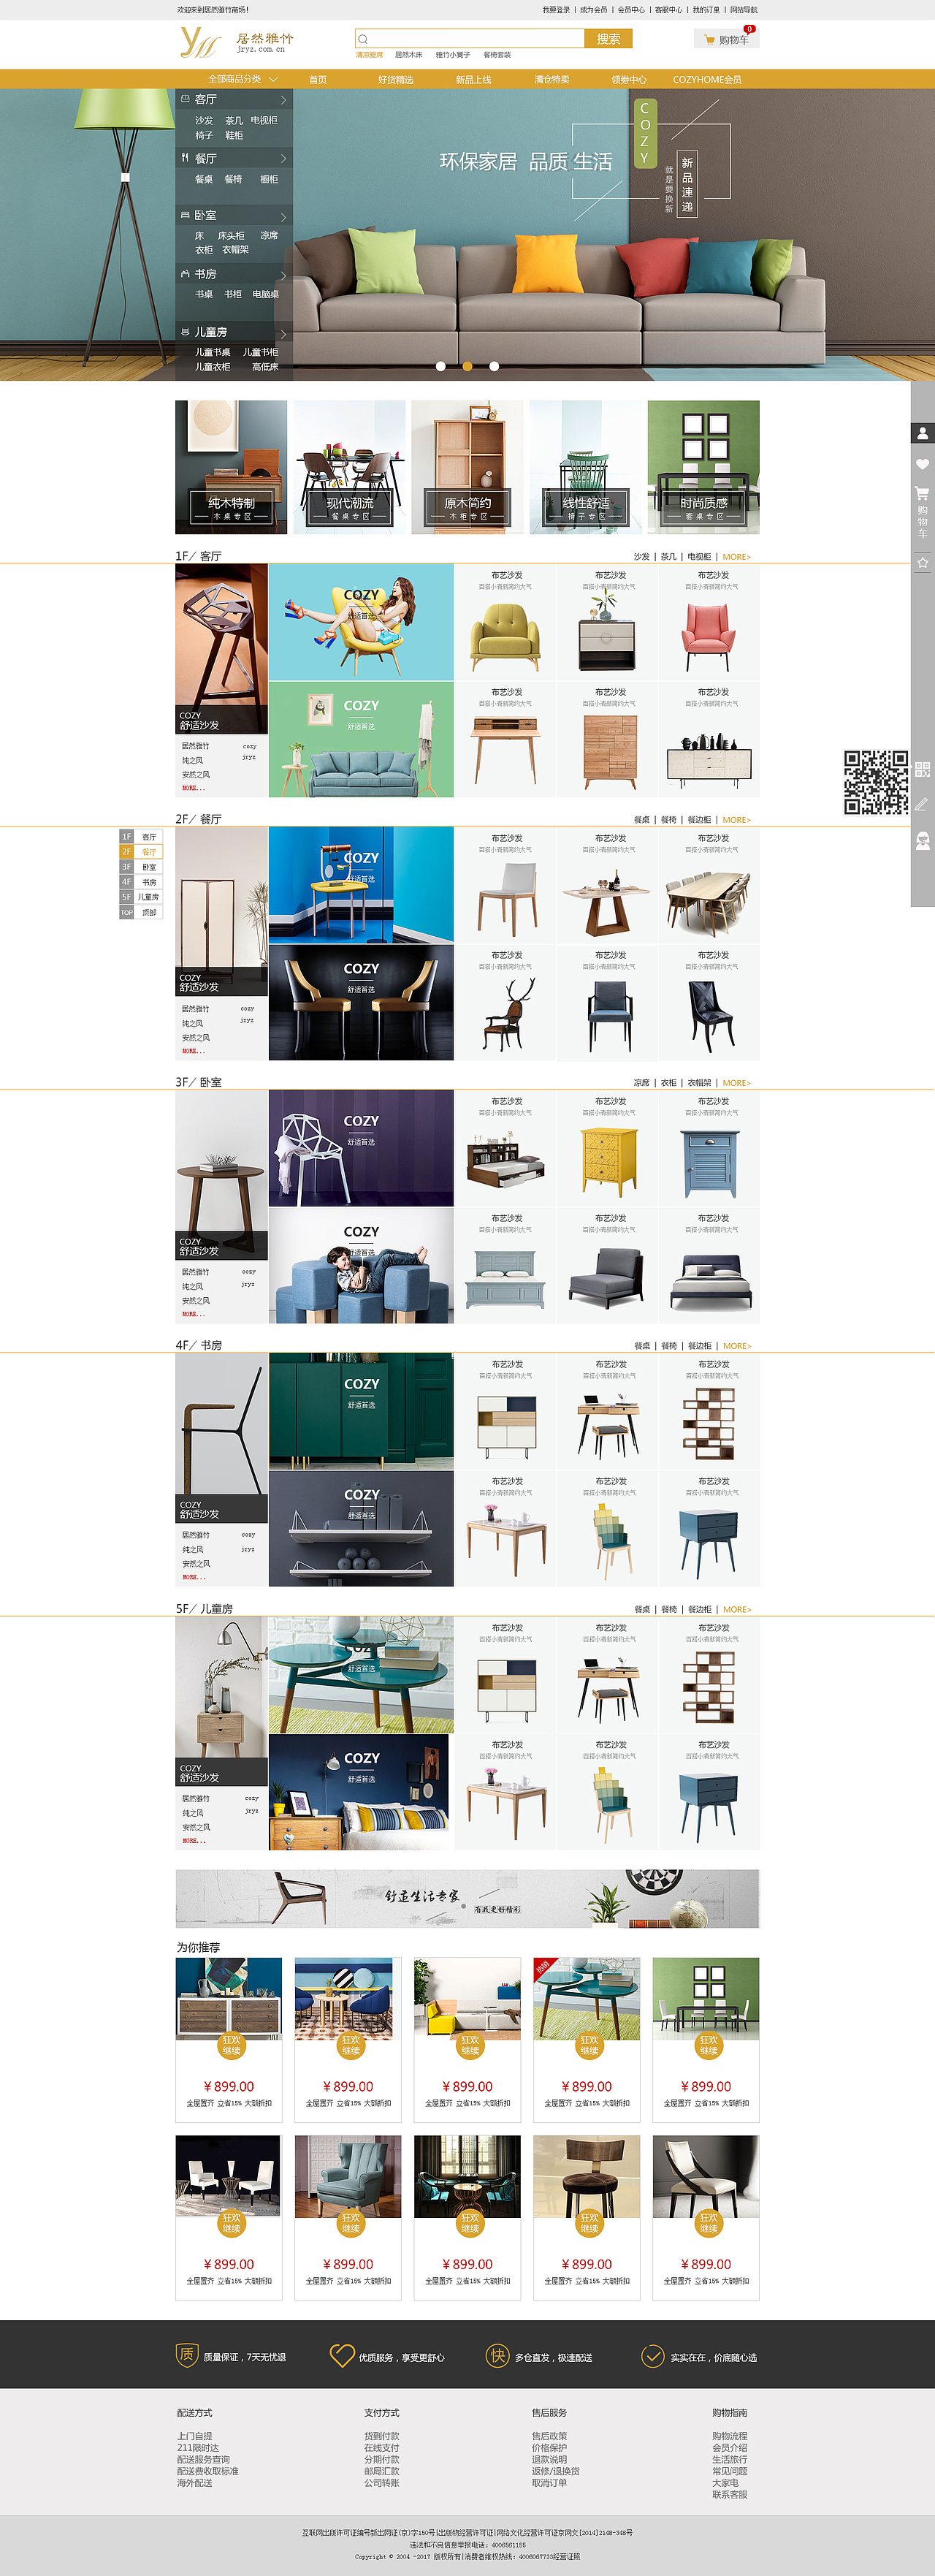Click the heart favorites icon in sidebar
This screenshot has height=2576, width=935.
pos(922,464)
